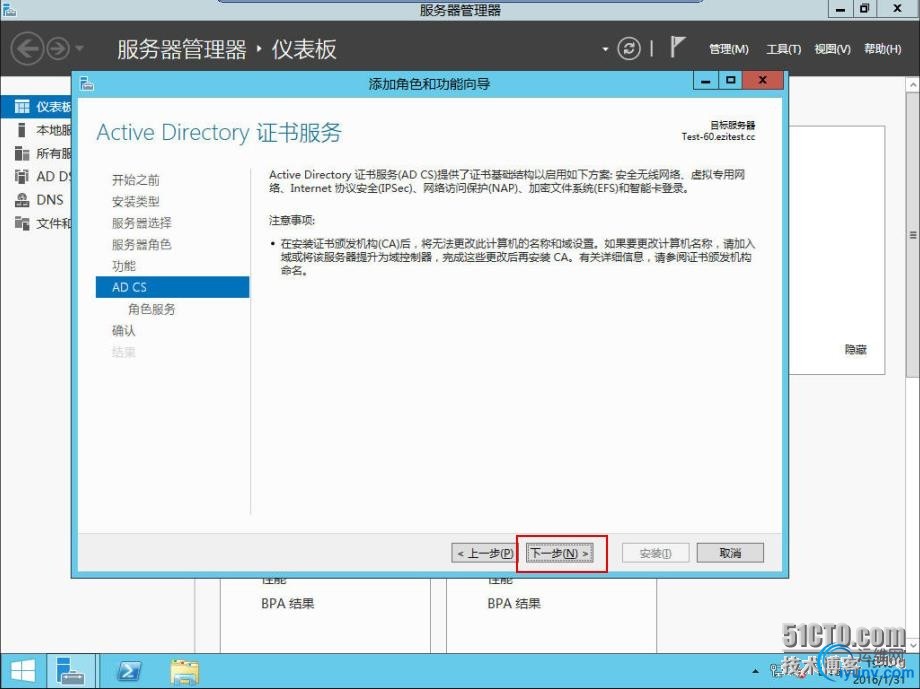This screenshot has width=920, height=689.
Task: Go to 角色服务 wizard step
Action: pos(151,309)
